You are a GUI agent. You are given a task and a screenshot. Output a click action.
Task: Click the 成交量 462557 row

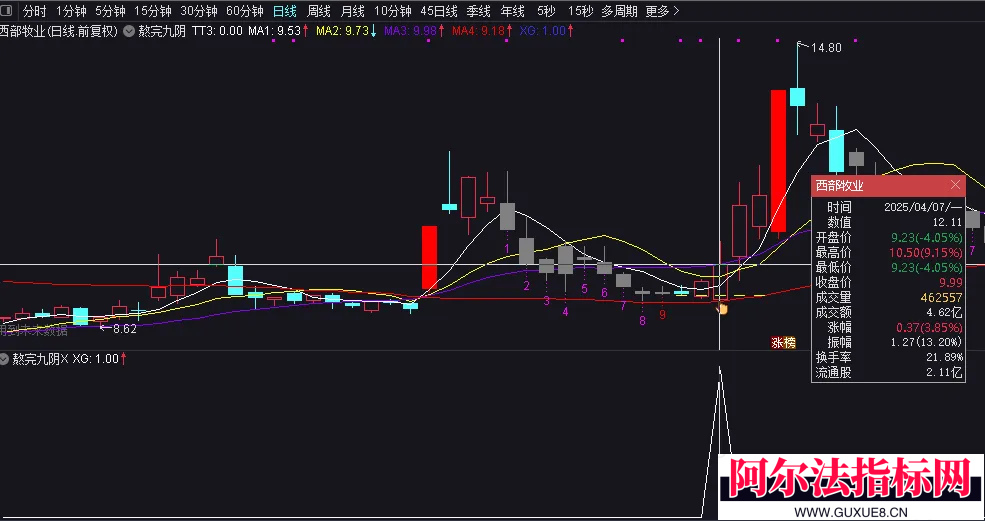(888, 297)
